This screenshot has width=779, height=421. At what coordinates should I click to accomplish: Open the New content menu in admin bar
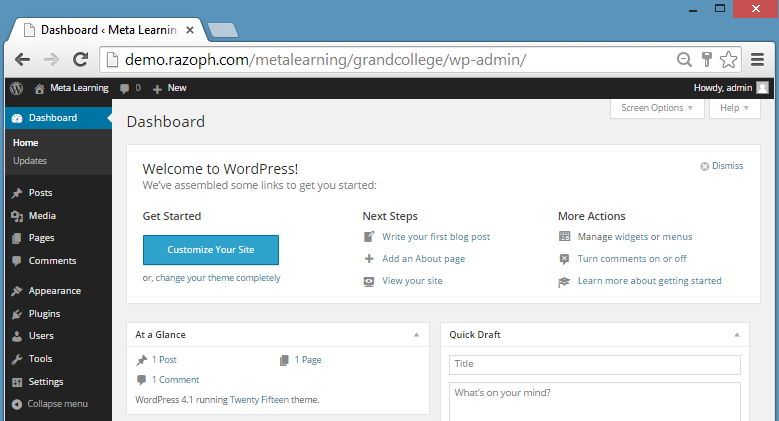coord(169,88)
